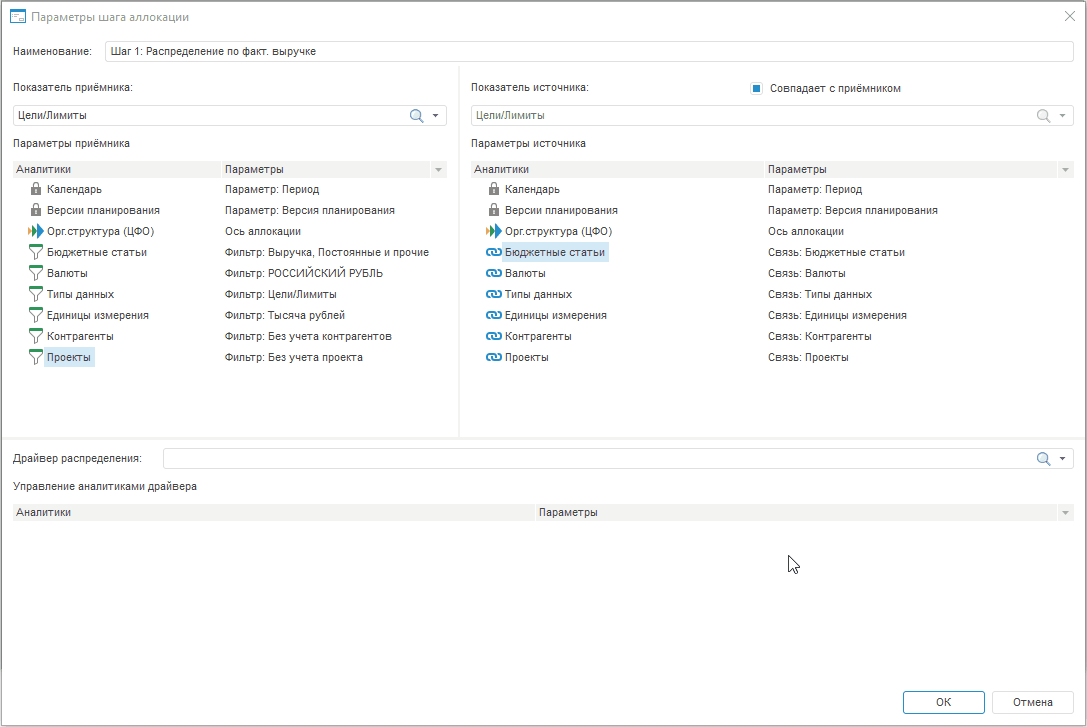Select Единицы измерения row in source analytics
The height and width of the screenshot is (727, 1087).
coord(555,315)
